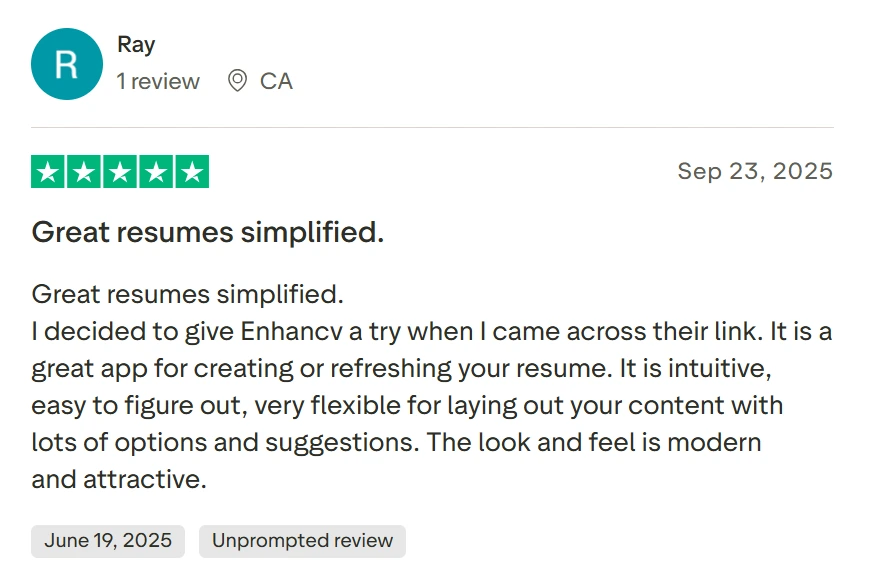Click the round 'R' user avatar
This screenshot has height=570, width=870.
(67, 64)
